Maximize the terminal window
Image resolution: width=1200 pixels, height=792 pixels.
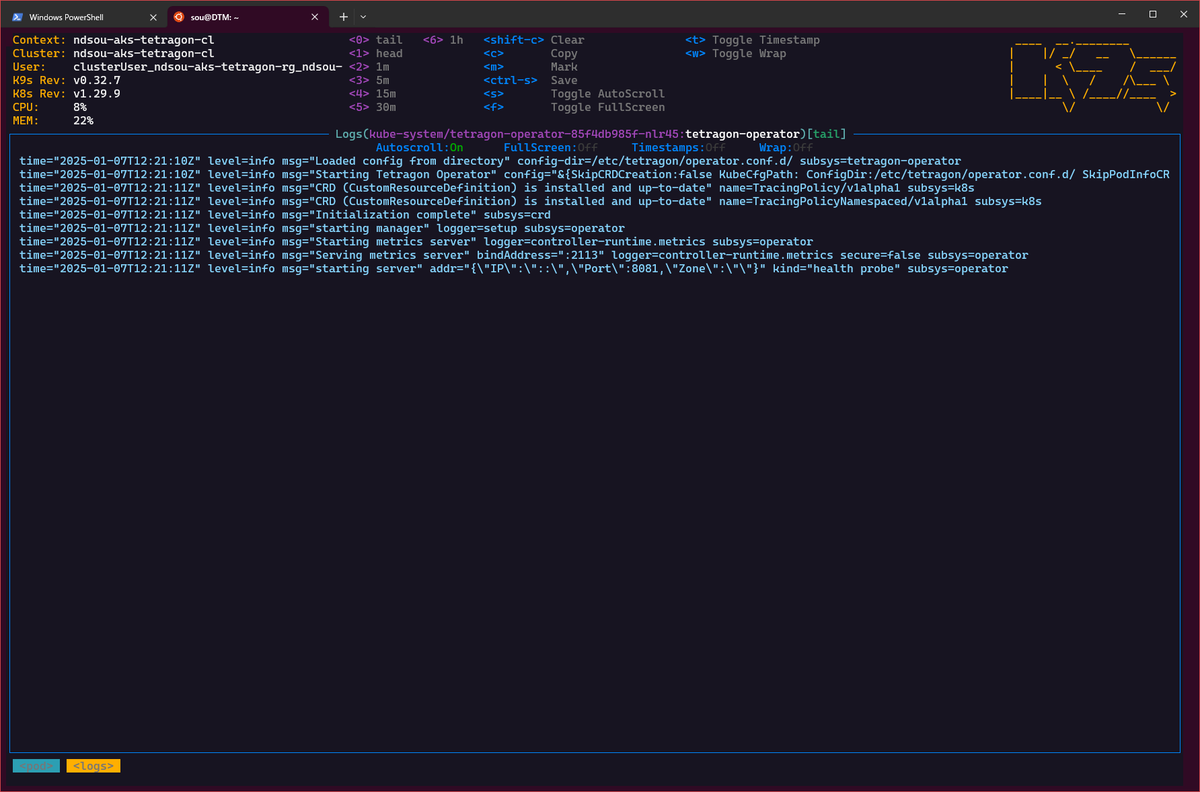(1153, 14)
